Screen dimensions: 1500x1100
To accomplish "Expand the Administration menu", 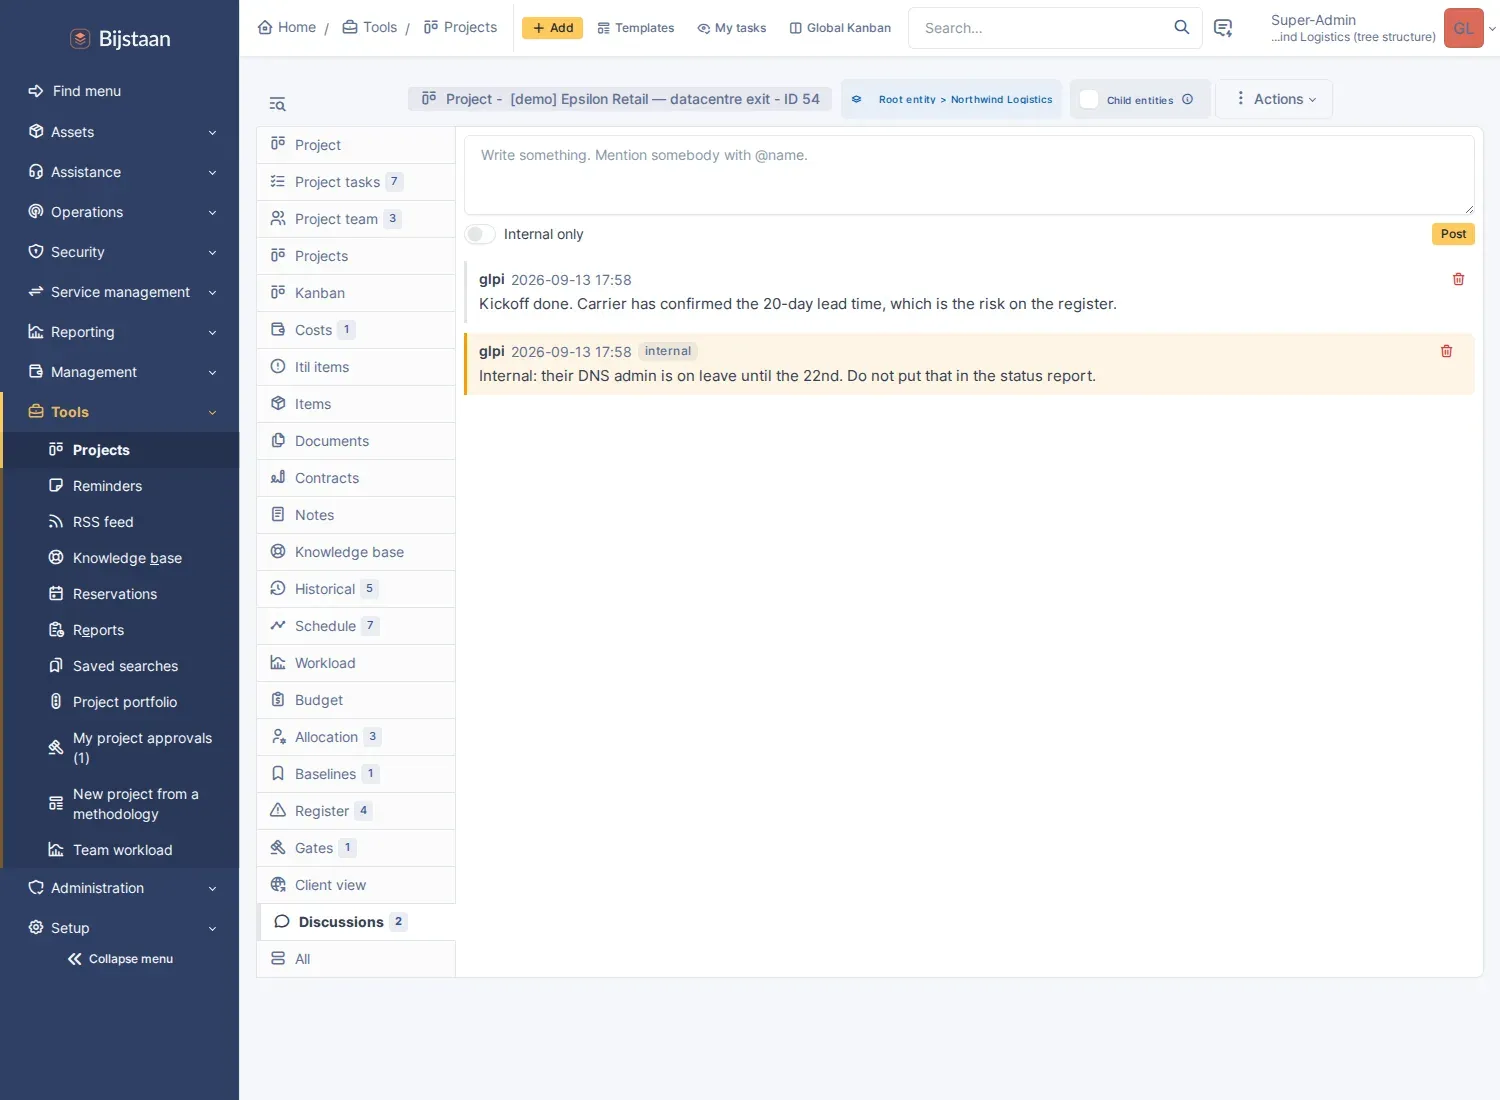I will coord(120,888).
